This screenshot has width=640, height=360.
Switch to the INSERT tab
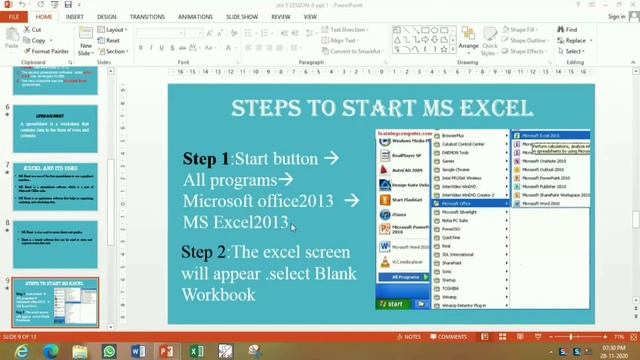click(x=74, y=17)
